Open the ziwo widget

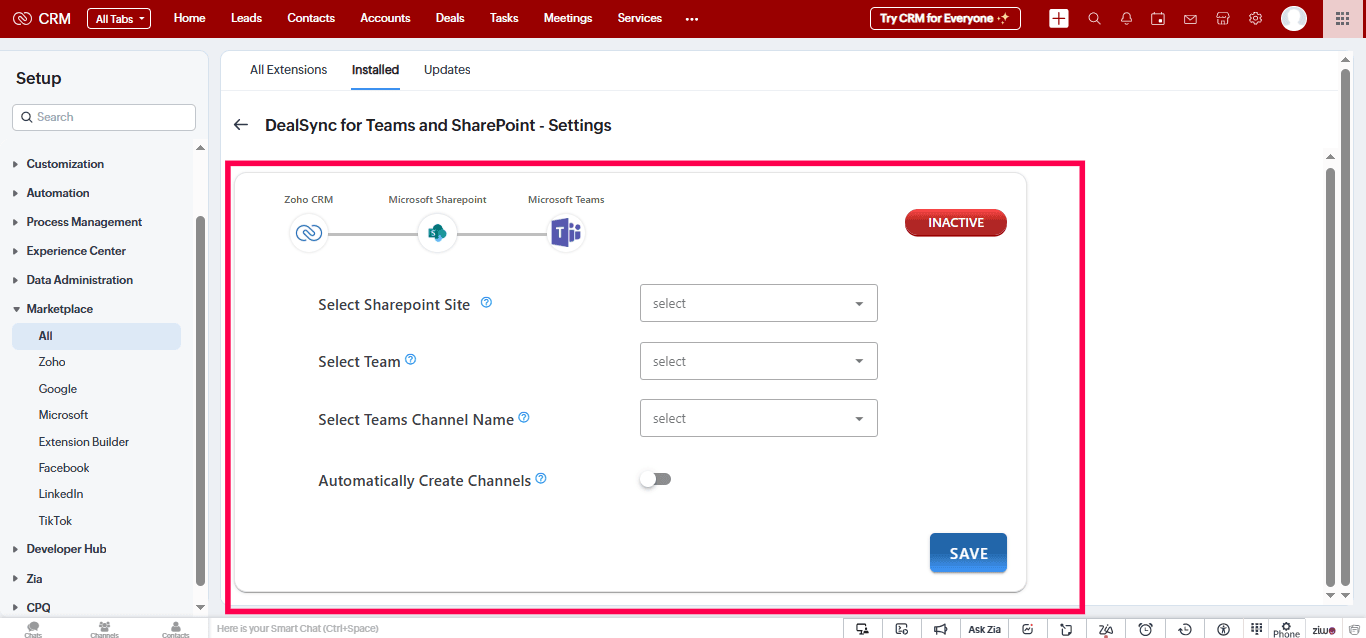[x=1325, y=630]
